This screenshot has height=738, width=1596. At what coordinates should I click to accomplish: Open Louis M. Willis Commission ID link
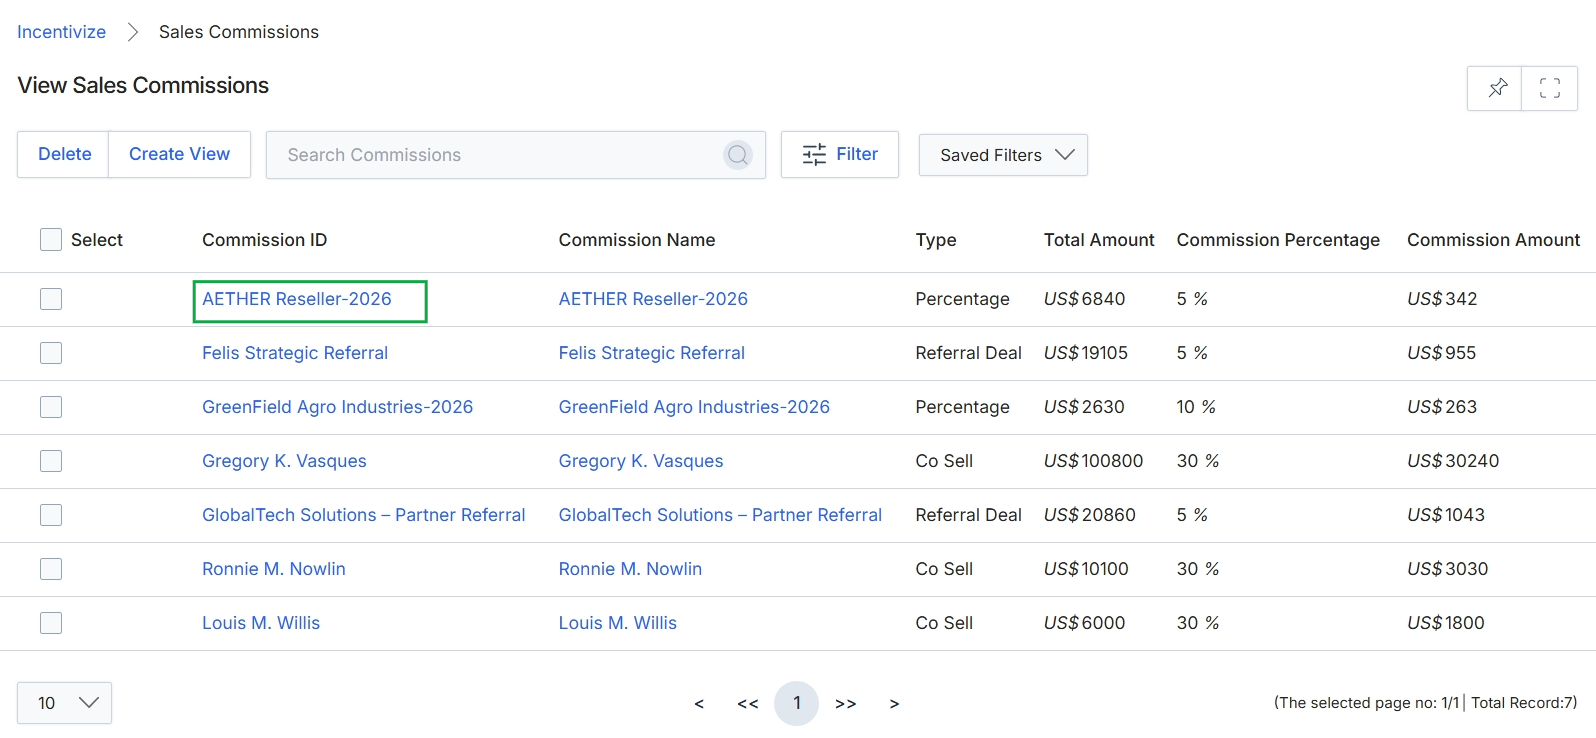[261, 623]
